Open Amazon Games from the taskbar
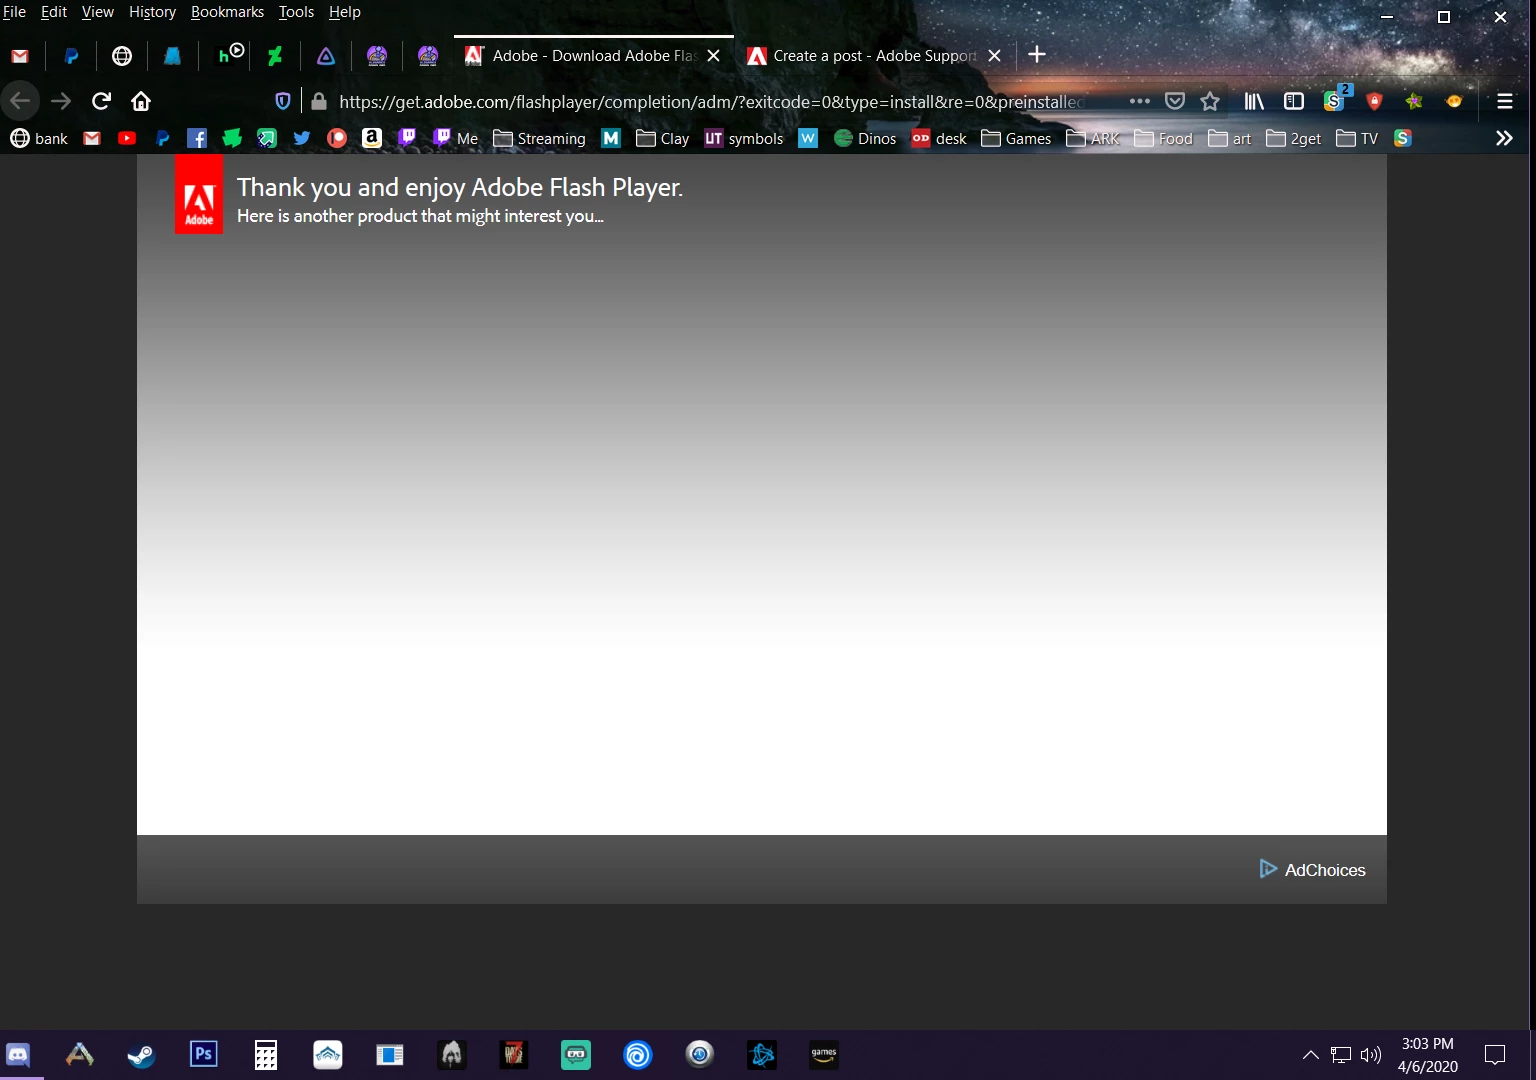The height and width of the screenshot is (1080, 1536). tap(823, 1054)
